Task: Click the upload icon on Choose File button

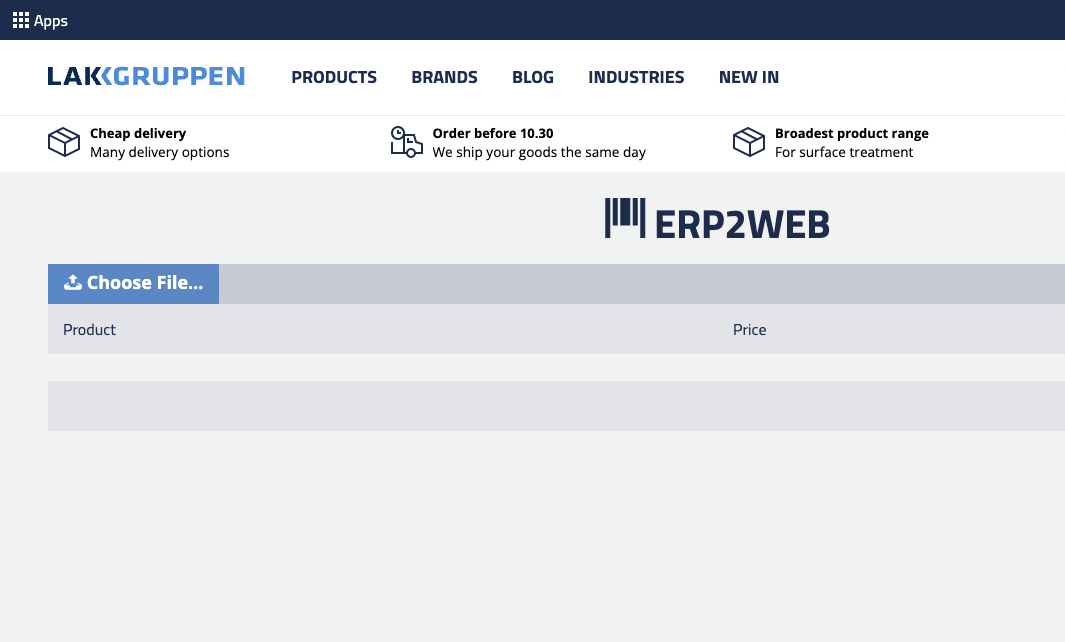Action: [x=72, y=282]
